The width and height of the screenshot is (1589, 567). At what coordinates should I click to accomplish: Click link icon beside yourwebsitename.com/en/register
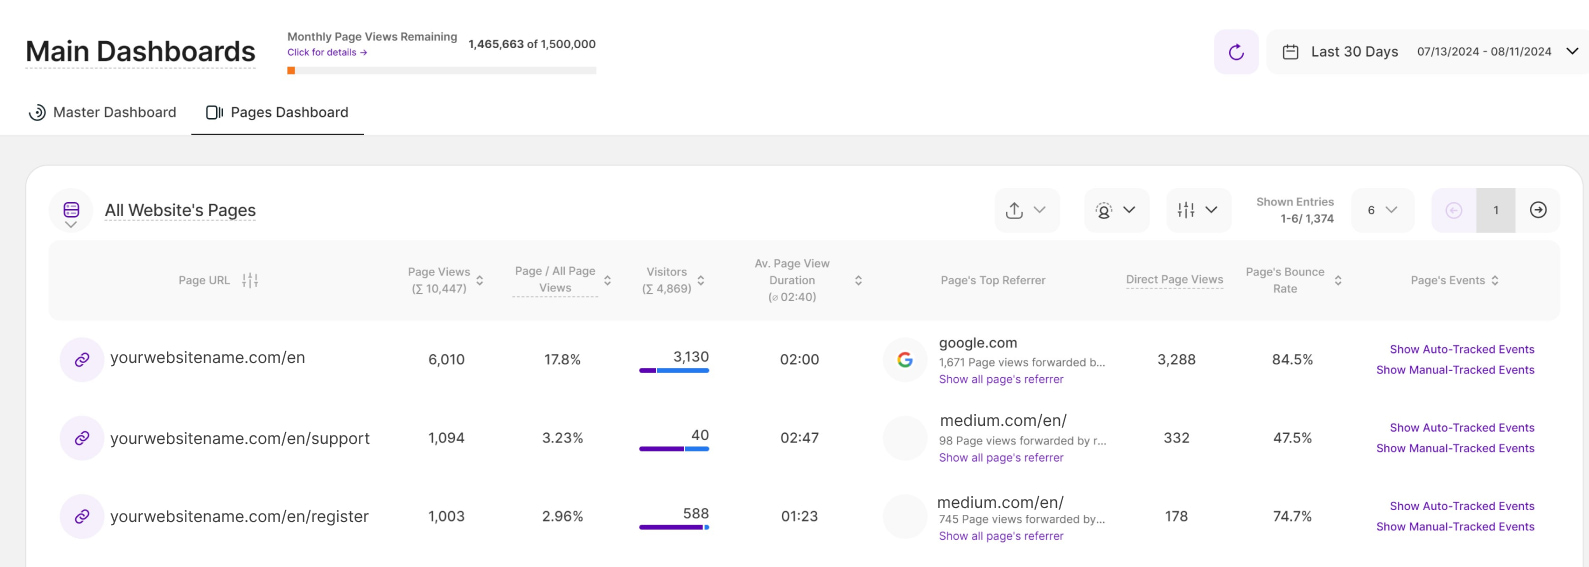tap(82, 517)
